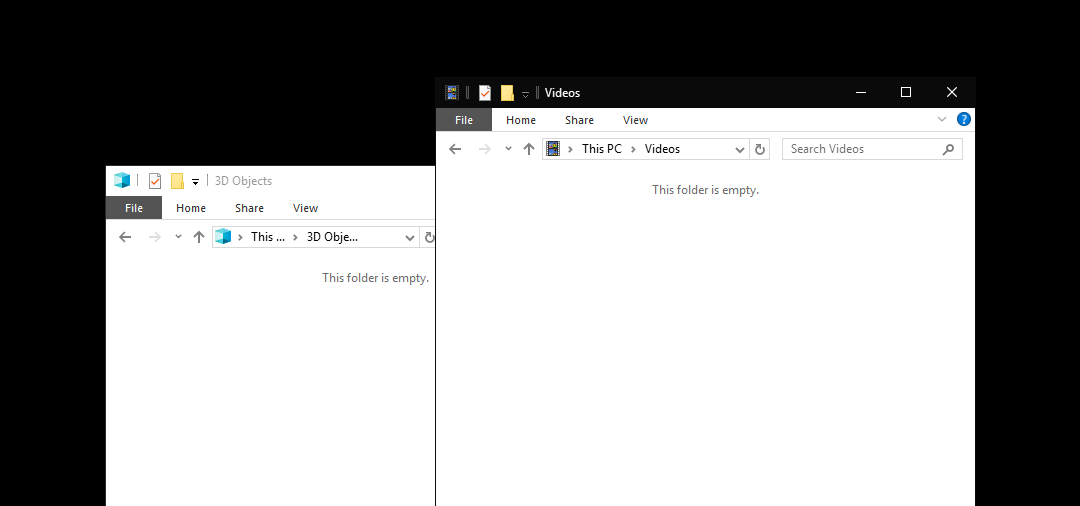Click New Folder icon in 3D Objects title bar

pos(177,181)
